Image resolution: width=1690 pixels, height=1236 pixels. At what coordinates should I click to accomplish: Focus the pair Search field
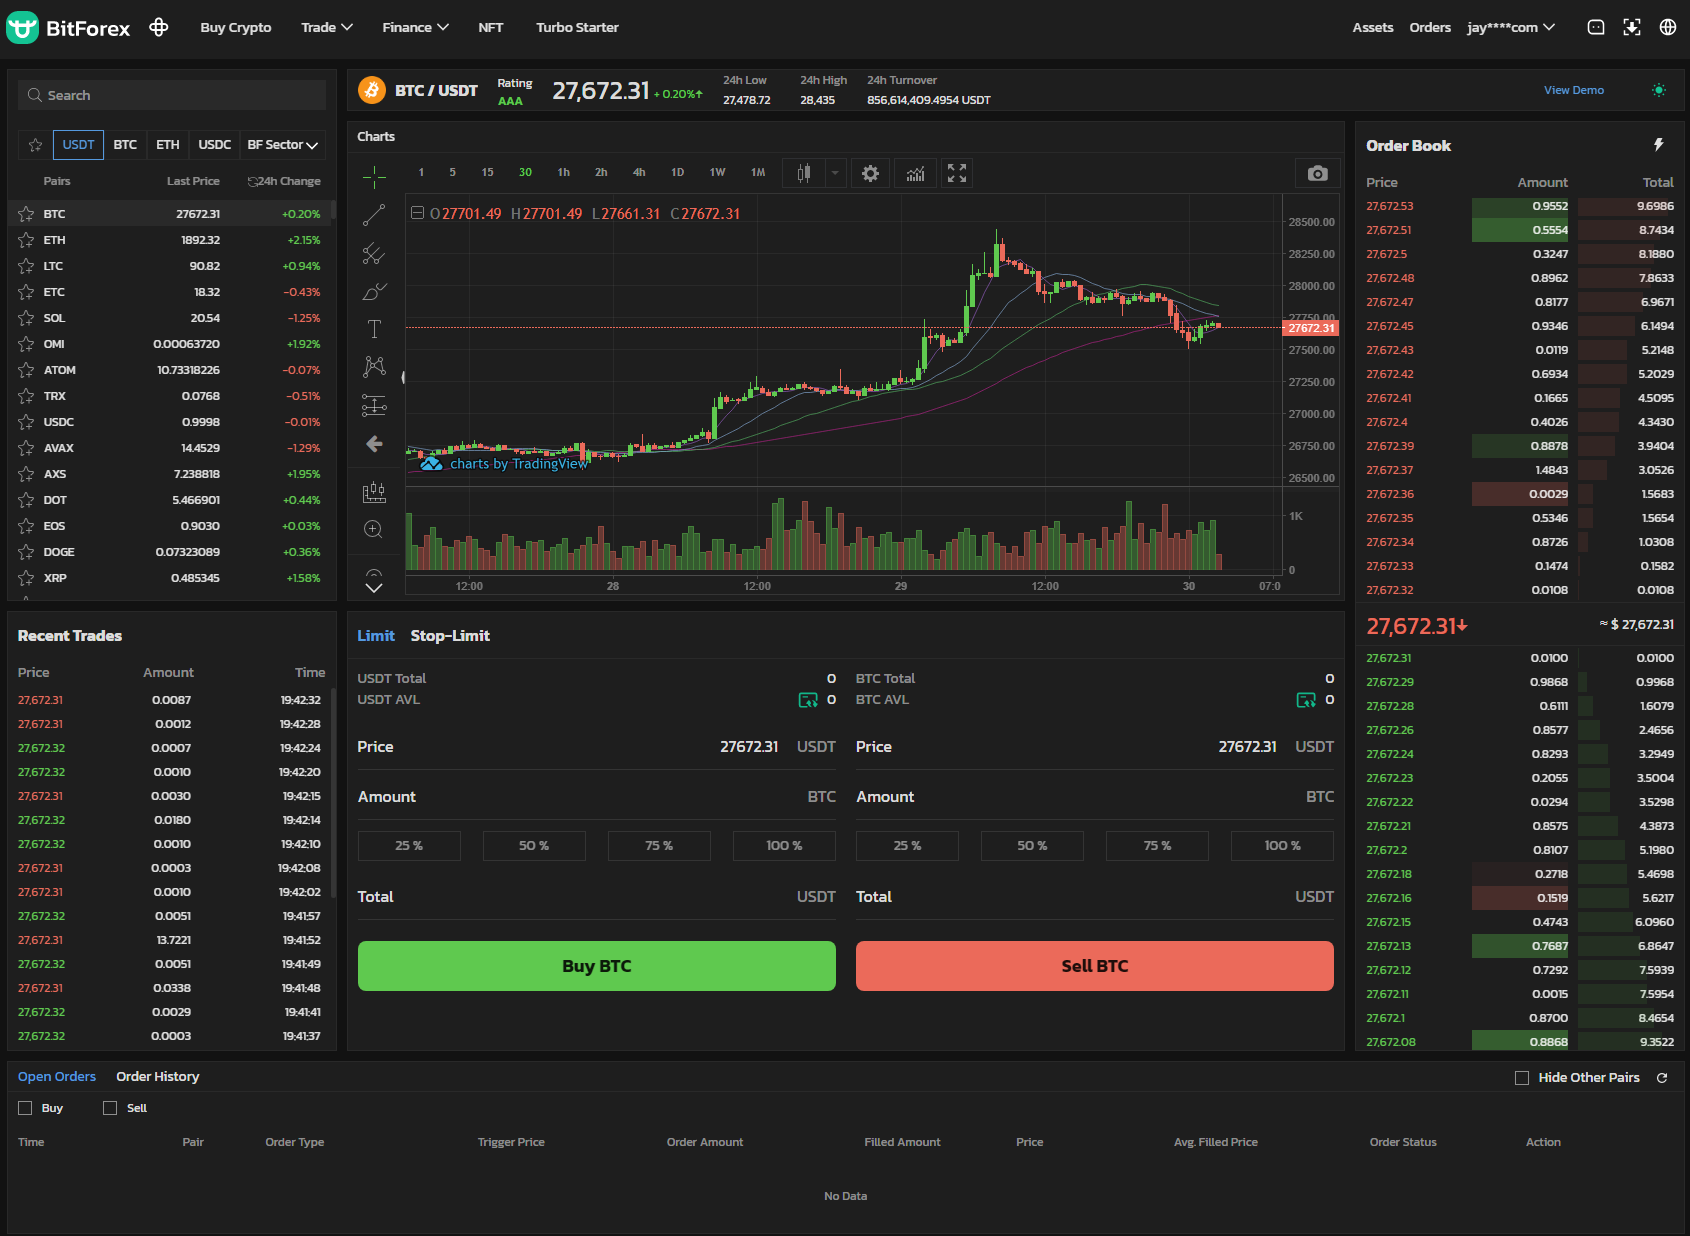point(172,95)
